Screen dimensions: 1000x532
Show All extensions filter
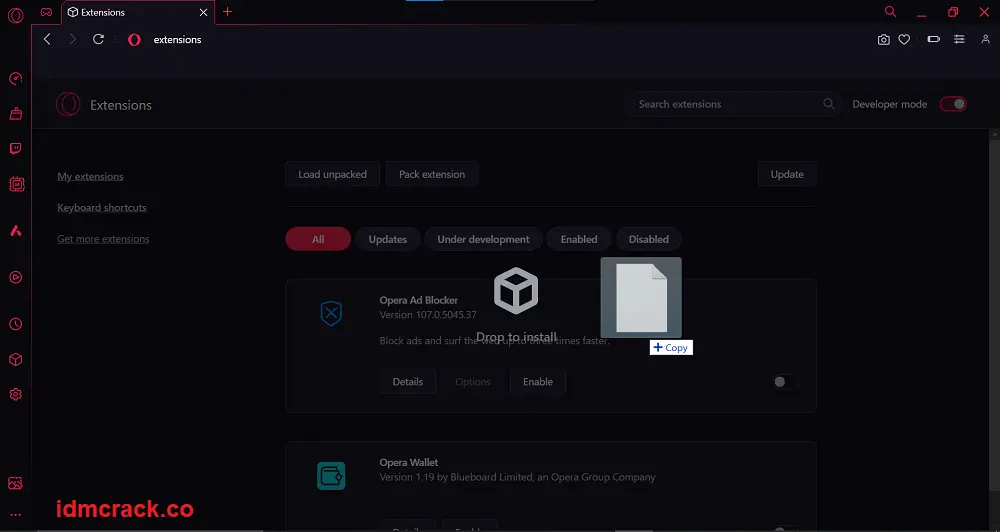pos(318,239)
